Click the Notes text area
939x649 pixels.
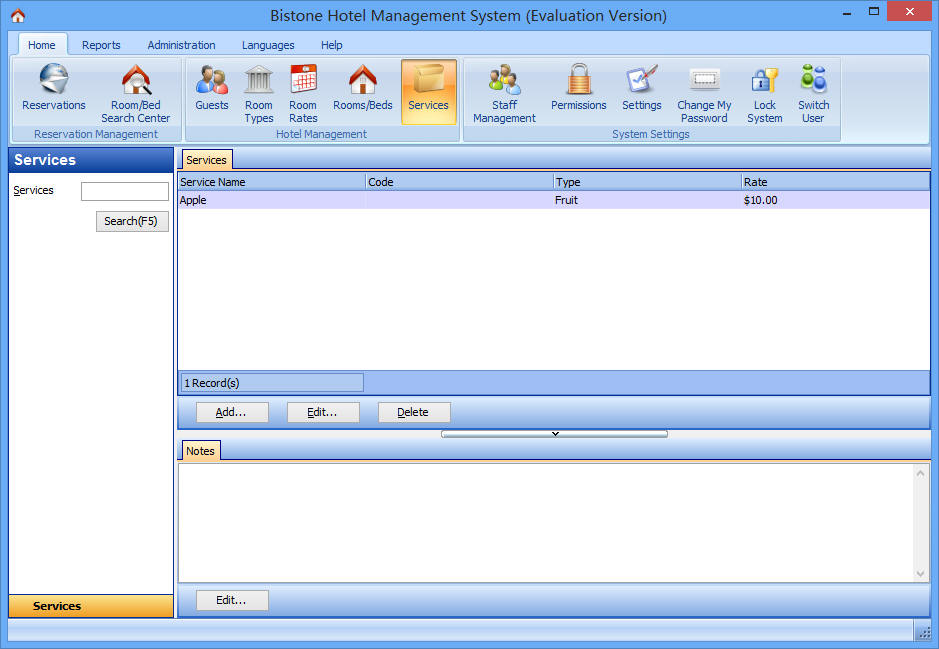(x=545, y=523)
